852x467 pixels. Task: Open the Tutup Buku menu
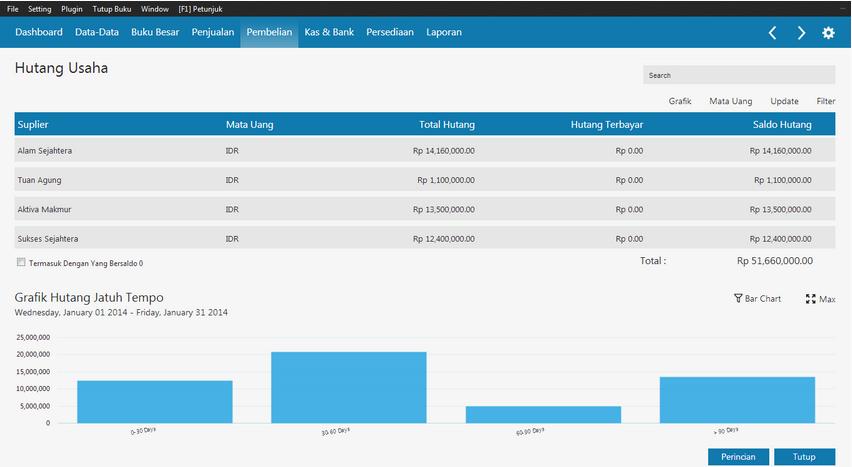point(112,8)
